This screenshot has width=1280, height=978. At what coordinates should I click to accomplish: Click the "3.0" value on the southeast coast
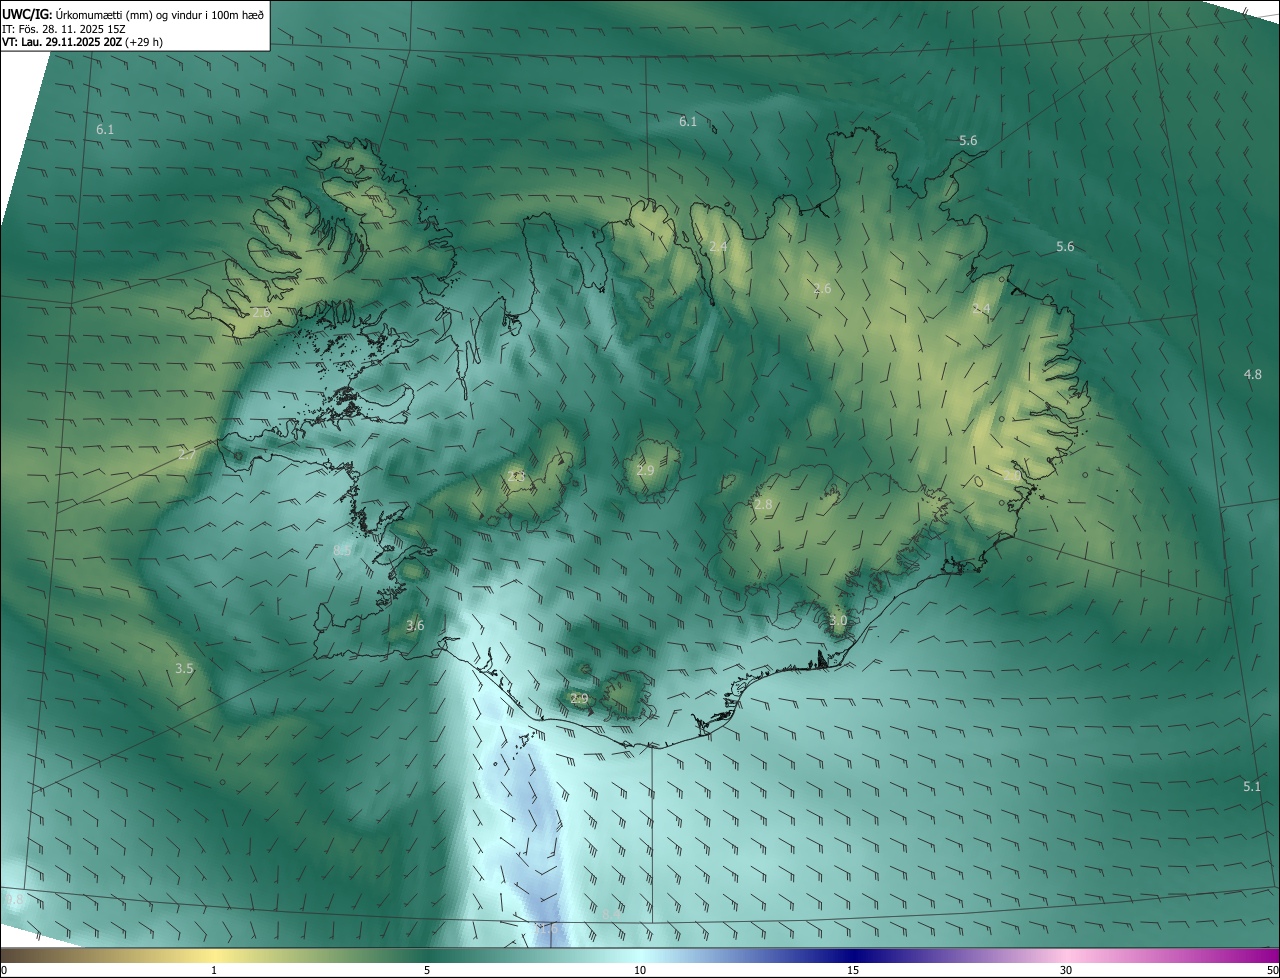pos(838,621)
